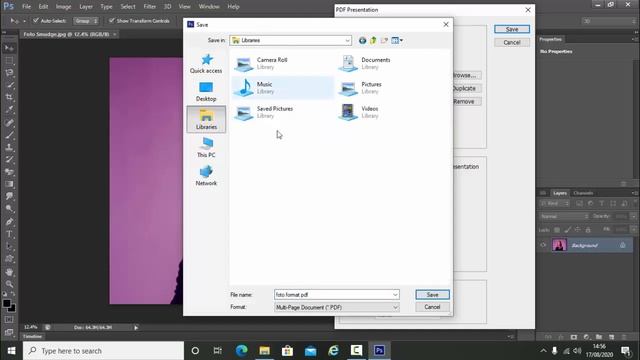This screenshot has height=360, width=640.
Task: Click the Windows search box in taskbar
Action: click(103, 351)
